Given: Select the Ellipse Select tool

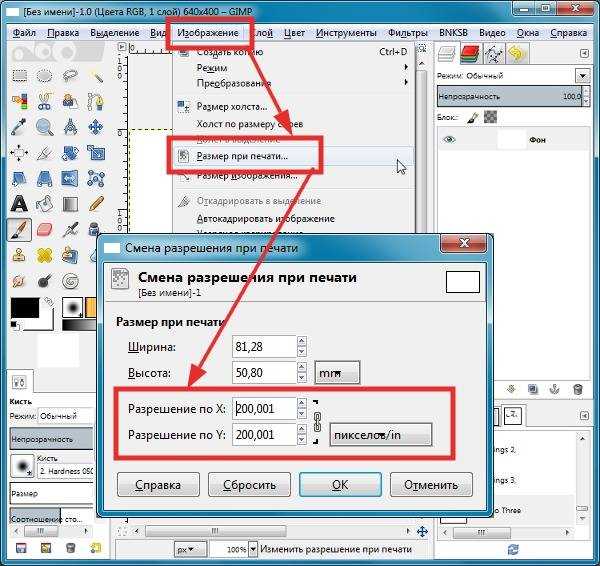Looking at the screenshot, I should click(x=44, y=75).
